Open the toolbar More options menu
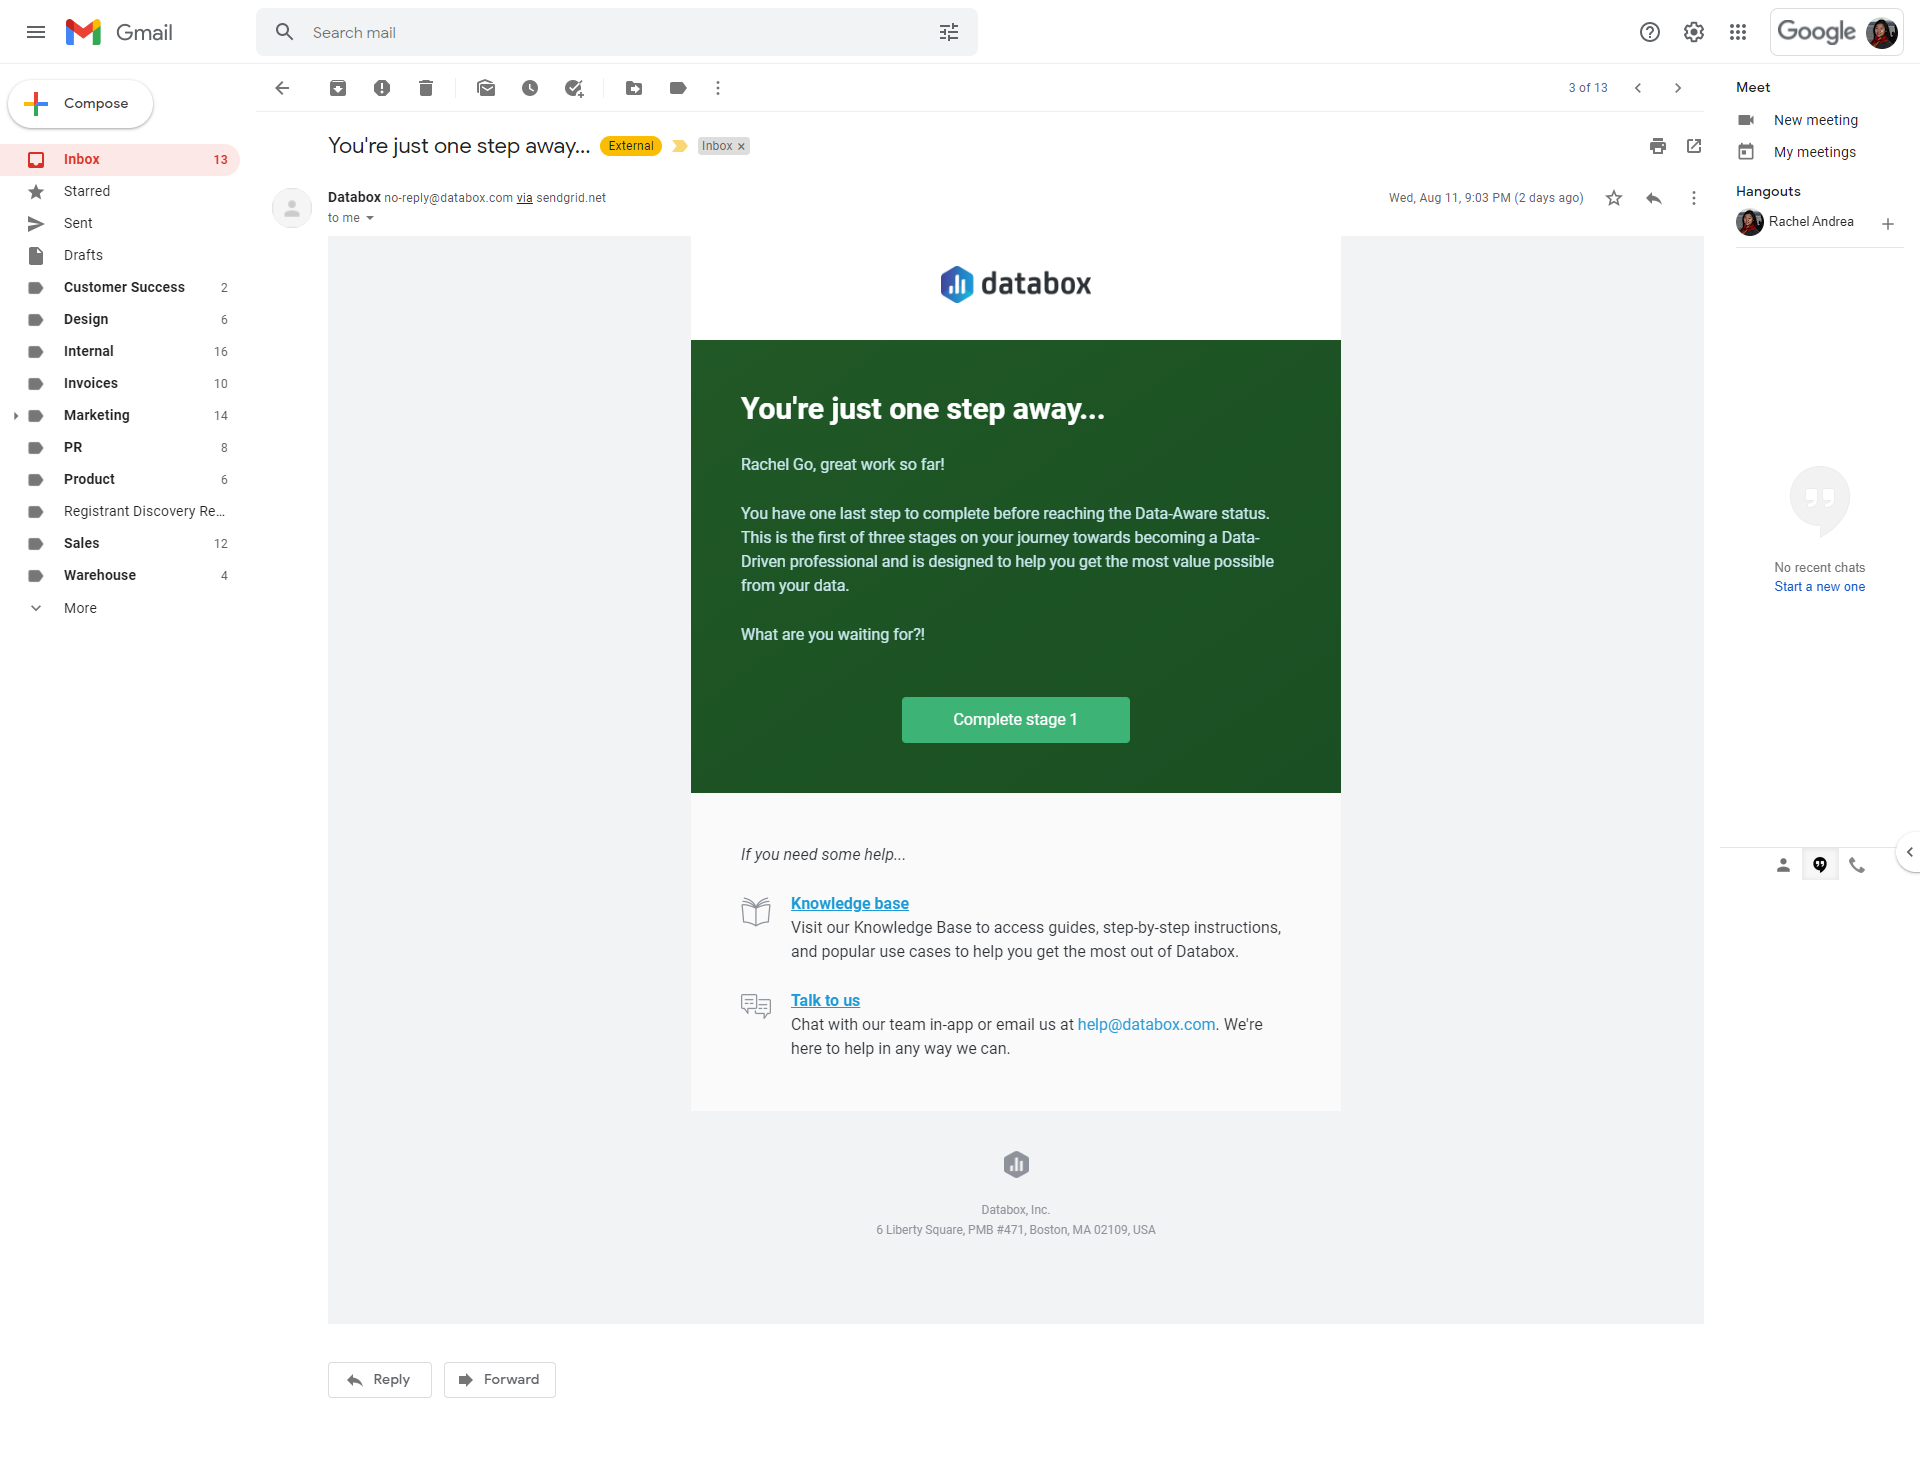The width and height of the screenshot is (1920, 1472). point(718,88)
